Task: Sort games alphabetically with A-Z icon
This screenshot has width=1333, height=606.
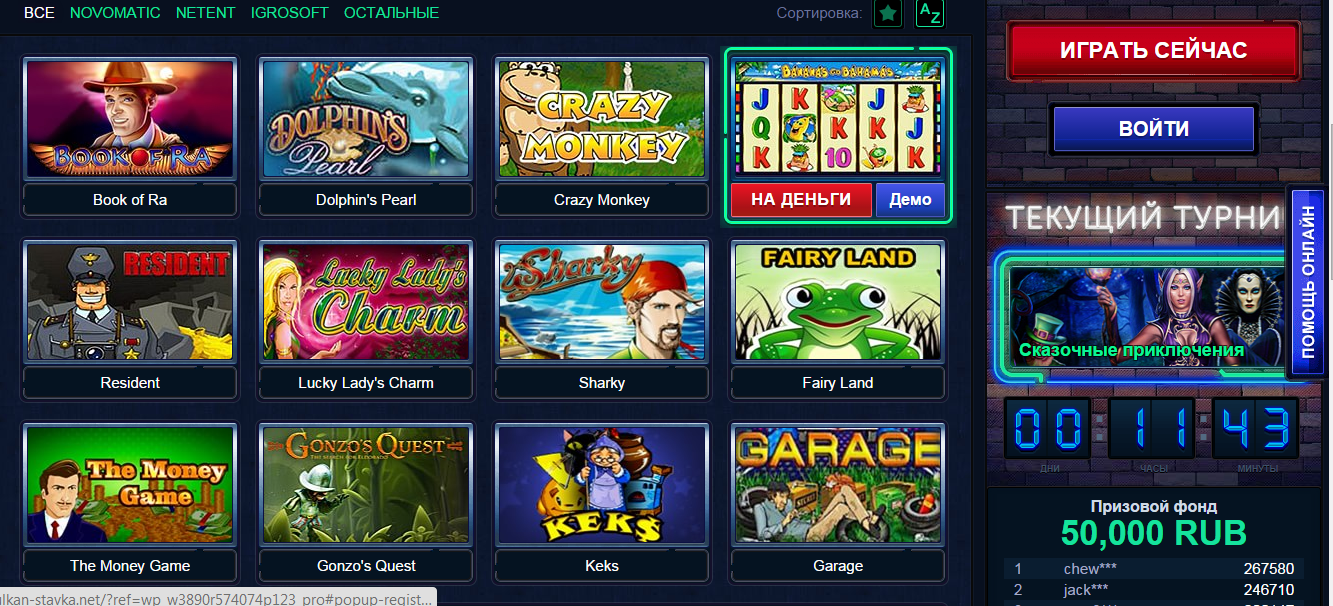Action: tap(930, 13)
